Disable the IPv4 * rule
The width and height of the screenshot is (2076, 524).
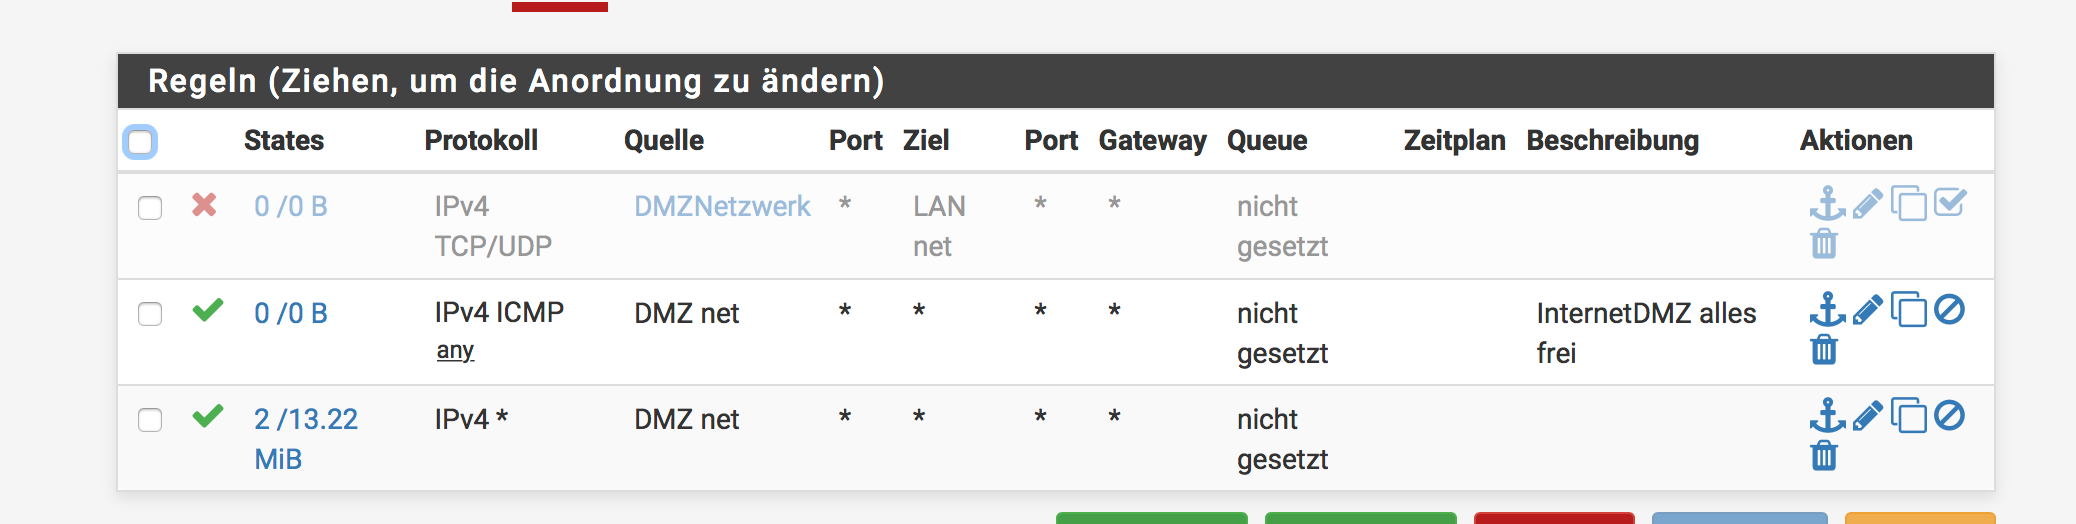[1949, 416]
